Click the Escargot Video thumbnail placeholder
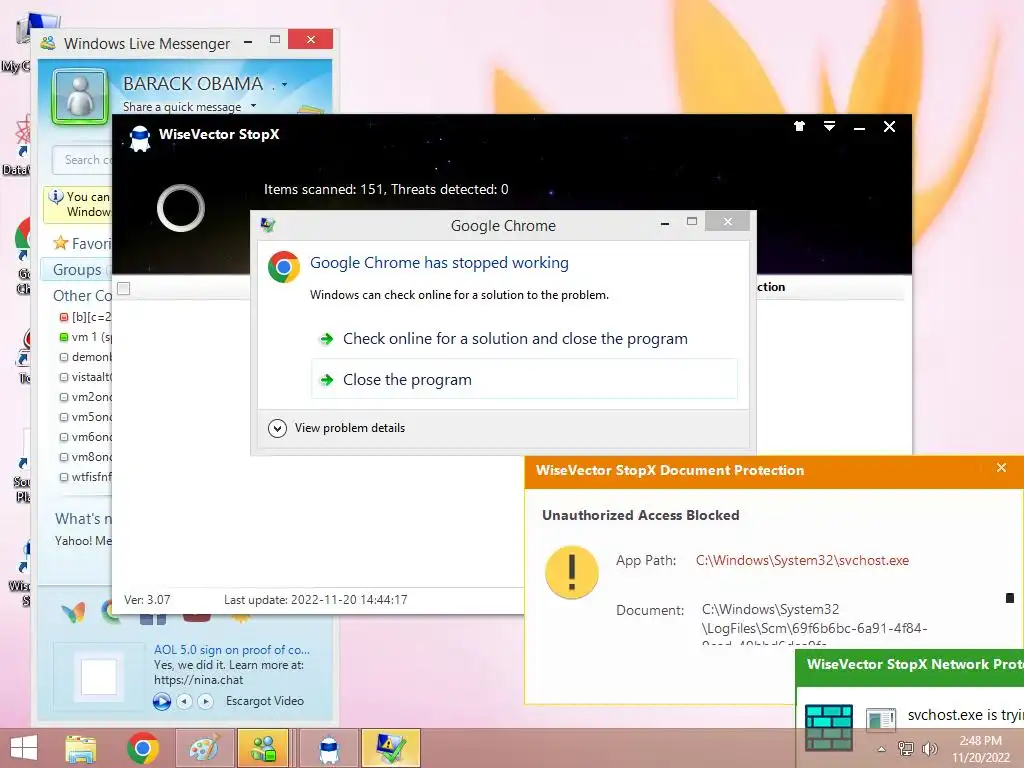Screen dimensions: 1024x768 pyautogui.click(x=99, y=677)
